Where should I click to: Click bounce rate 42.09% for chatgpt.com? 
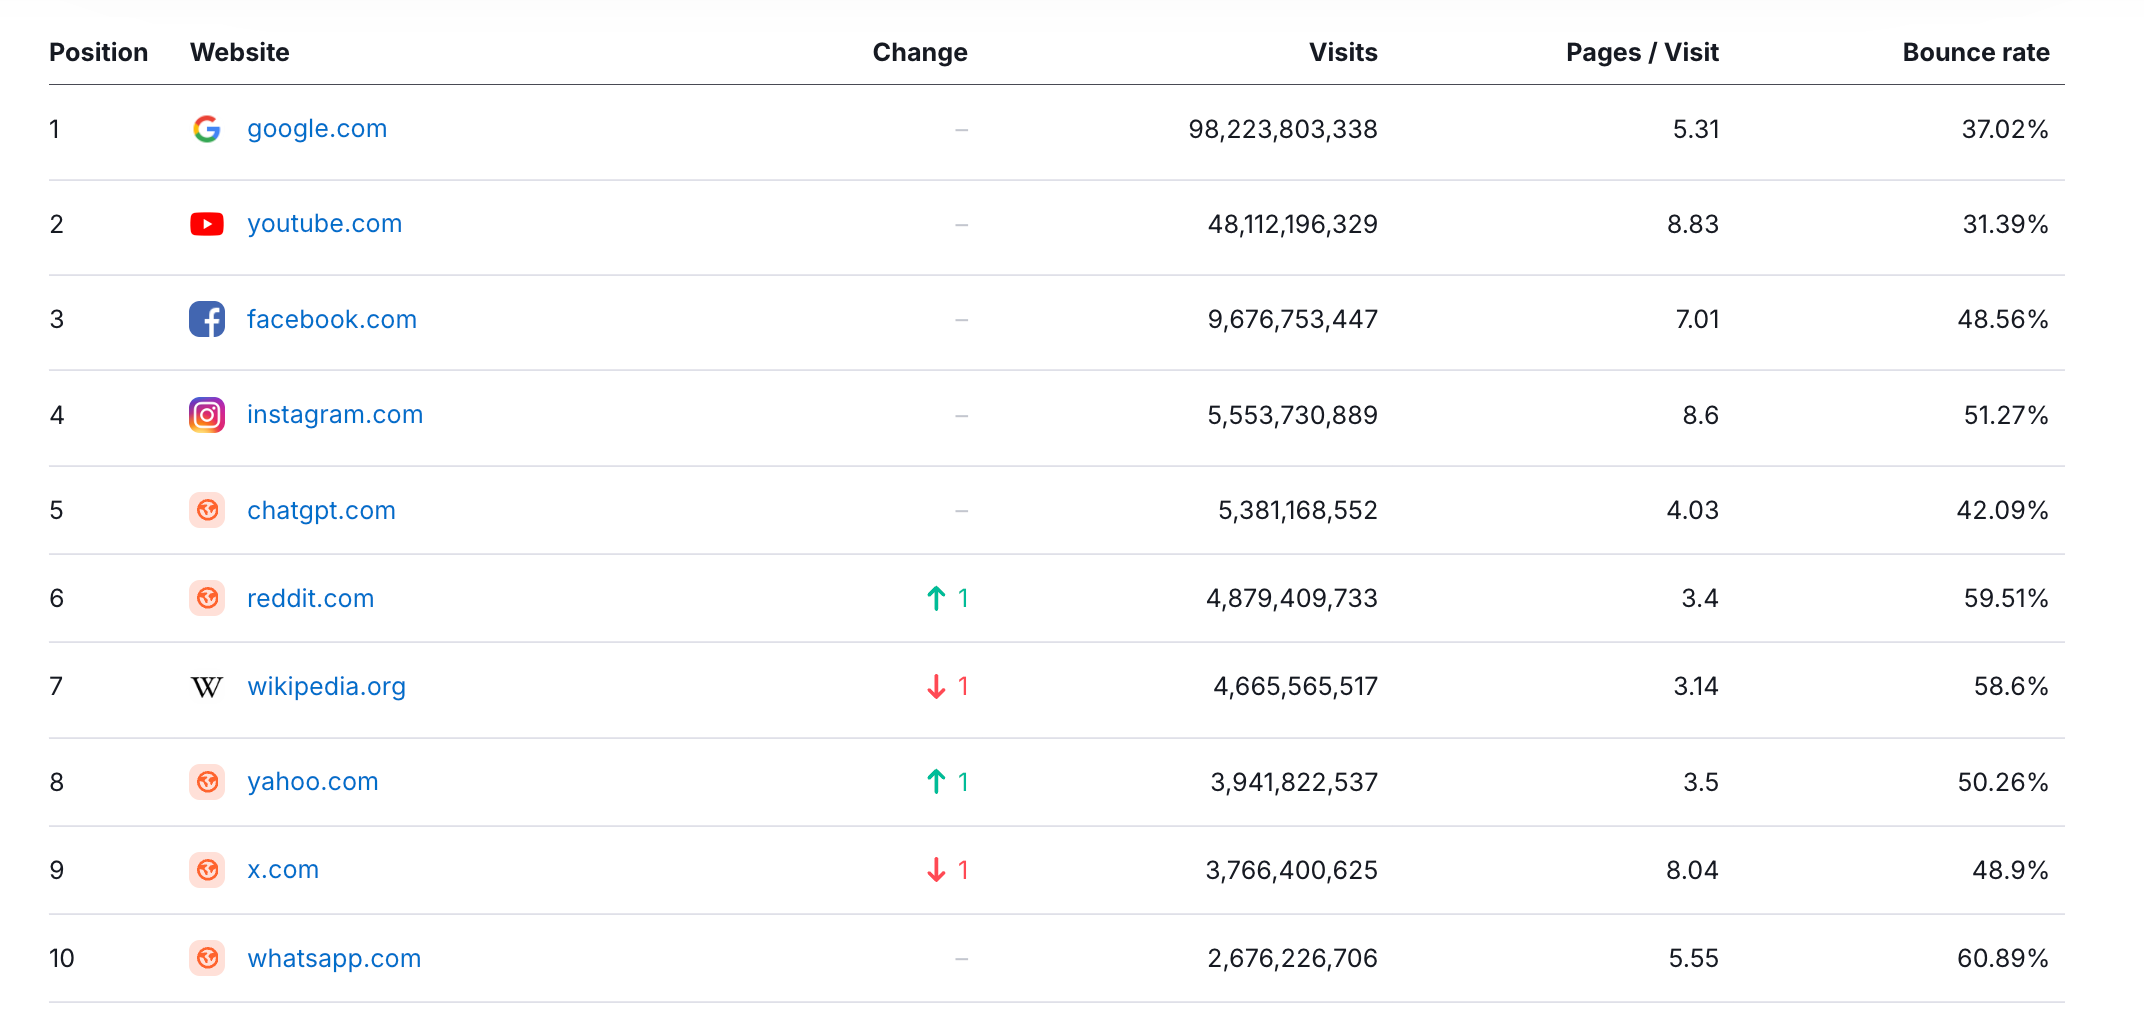point(2003,510)
